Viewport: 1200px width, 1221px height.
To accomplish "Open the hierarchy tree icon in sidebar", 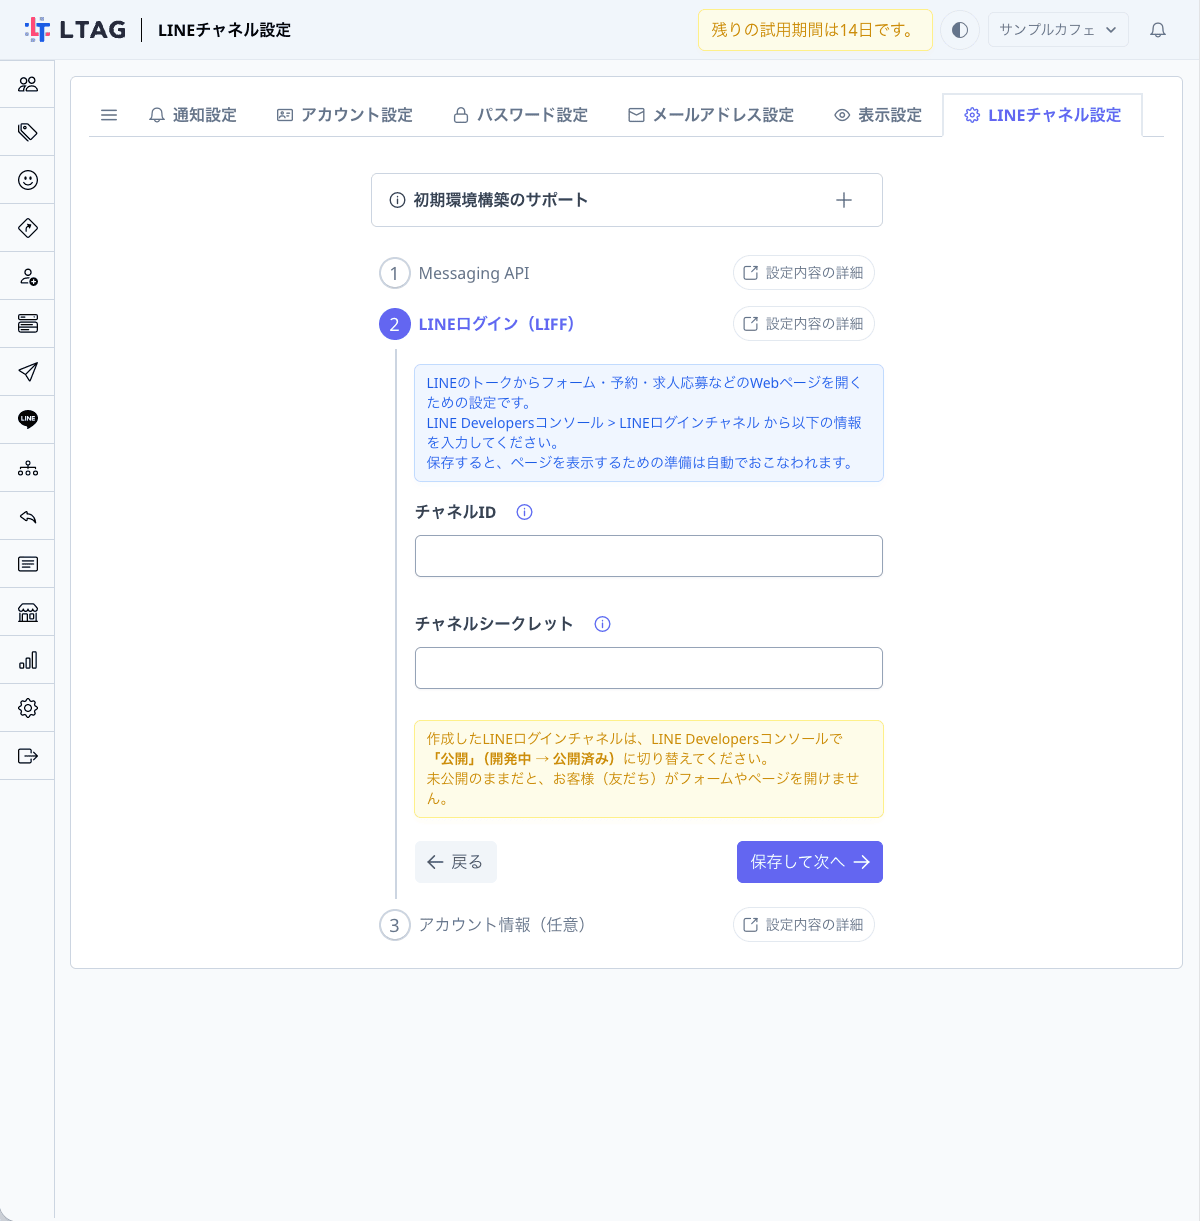I will click(28, 468).
